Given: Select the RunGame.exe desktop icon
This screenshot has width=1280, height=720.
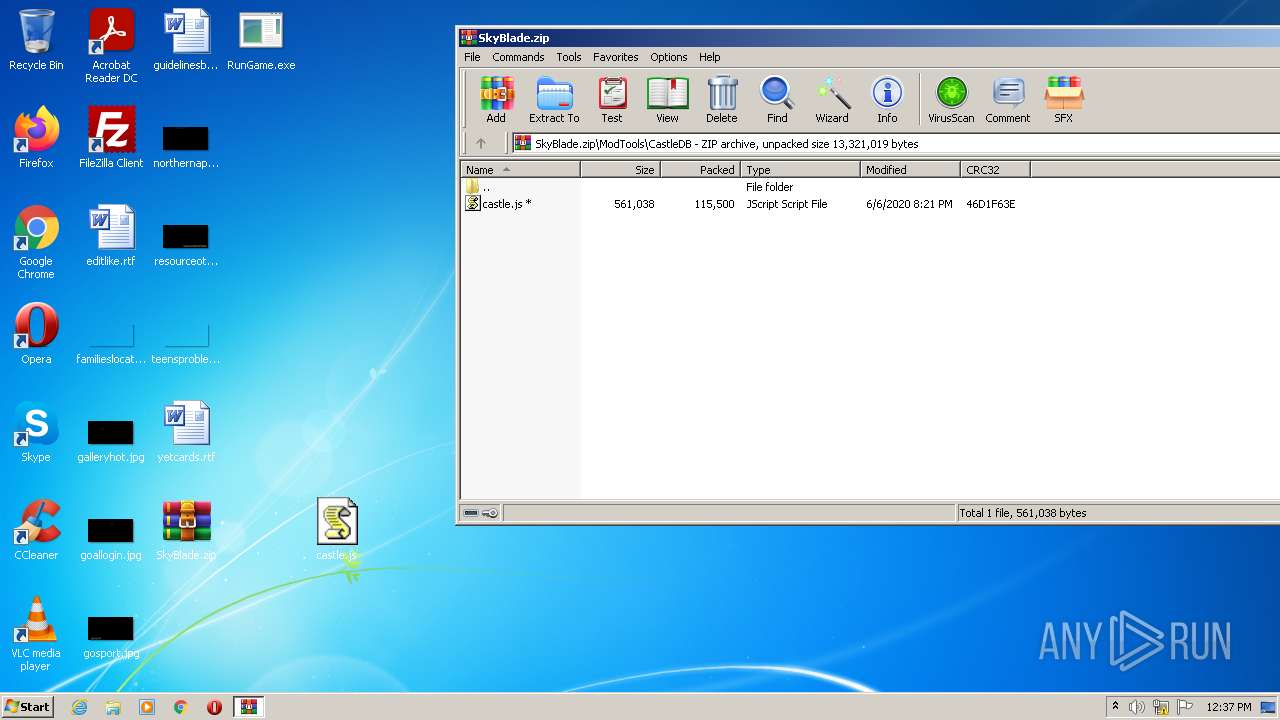Looking at the screenshot, I should [261, 41].
